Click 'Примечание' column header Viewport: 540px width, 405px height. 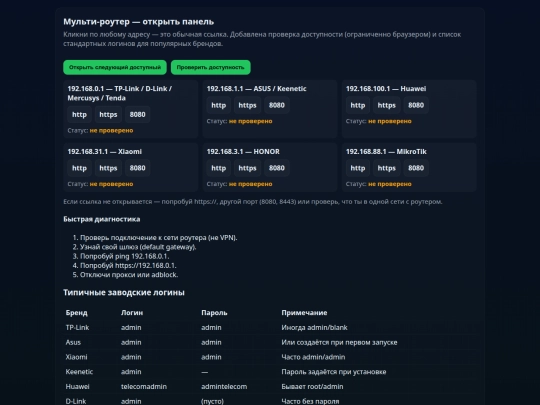point(304,313)
